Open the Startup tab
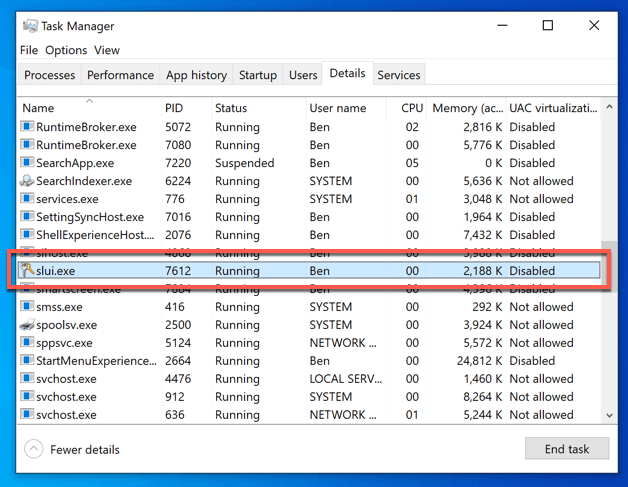Viewport: 628px width, 487px height. [x=257, y=75]
